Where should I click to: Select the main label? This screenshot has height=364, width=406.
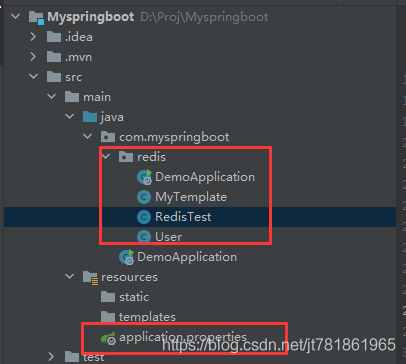[97, 97]
